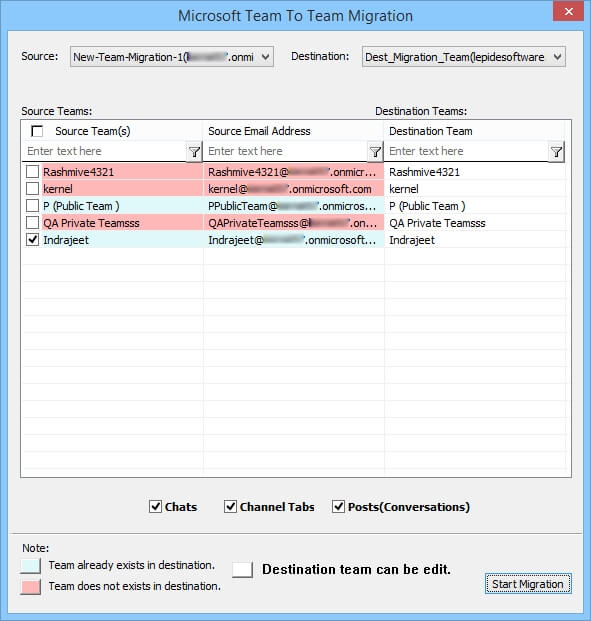Click the Rashmive4321 destination team cell

(475, 172)
